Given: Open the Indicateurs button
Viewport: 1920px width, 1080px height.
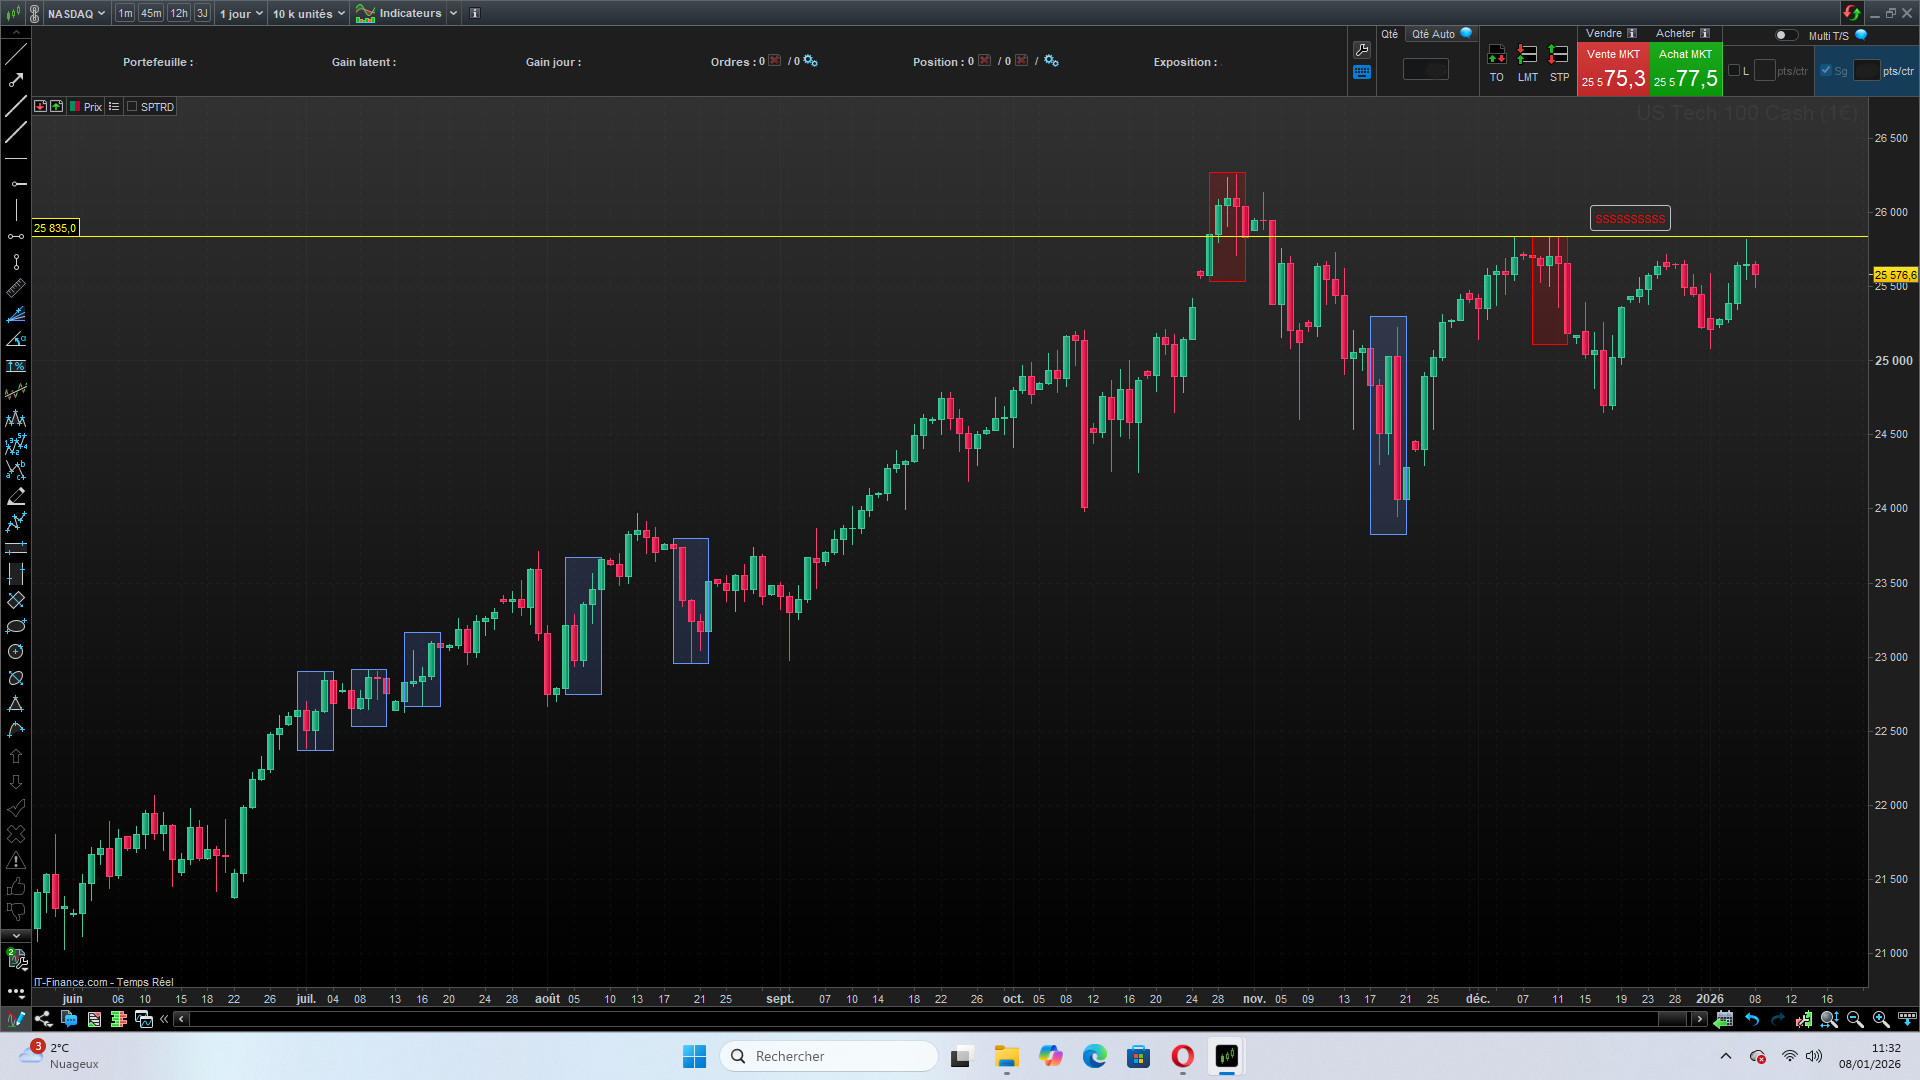Looking at the screenshot, I should pos(400,14).
